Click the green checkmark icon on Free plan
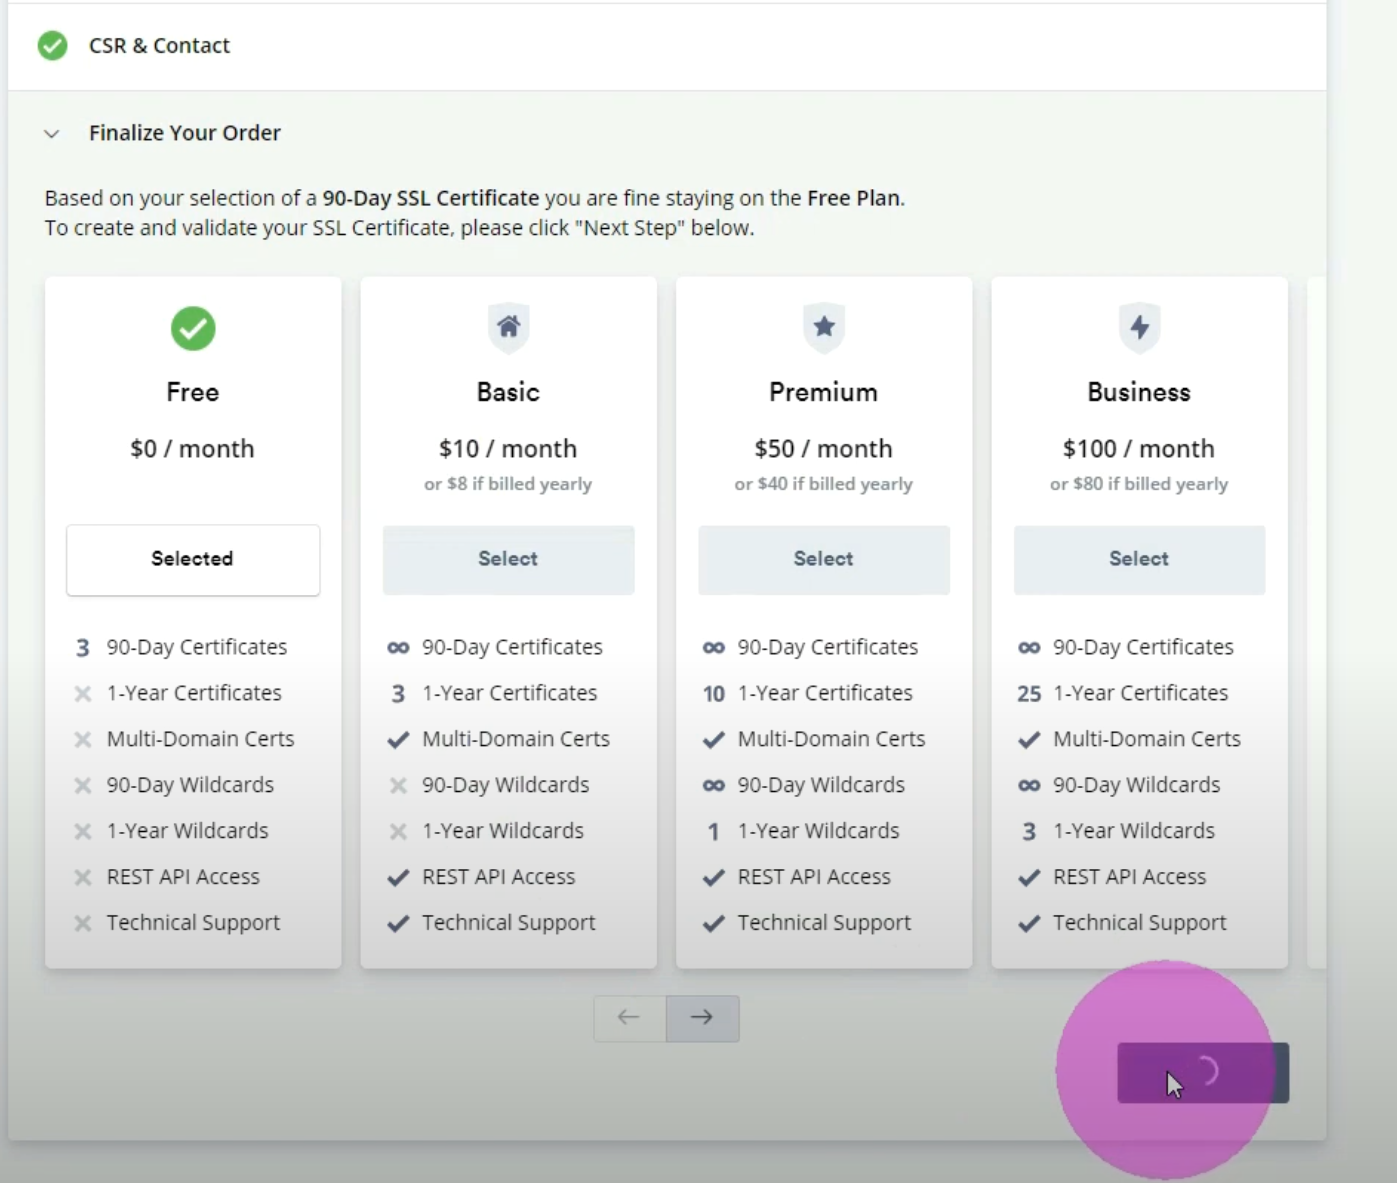Viewport: 1397px width, 1183px height. pos(192,328)
